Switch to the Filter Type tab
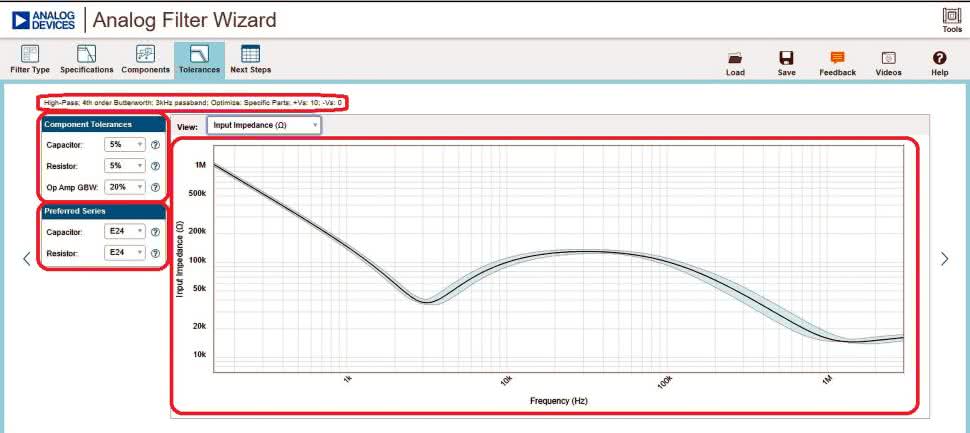 (30, 59)
